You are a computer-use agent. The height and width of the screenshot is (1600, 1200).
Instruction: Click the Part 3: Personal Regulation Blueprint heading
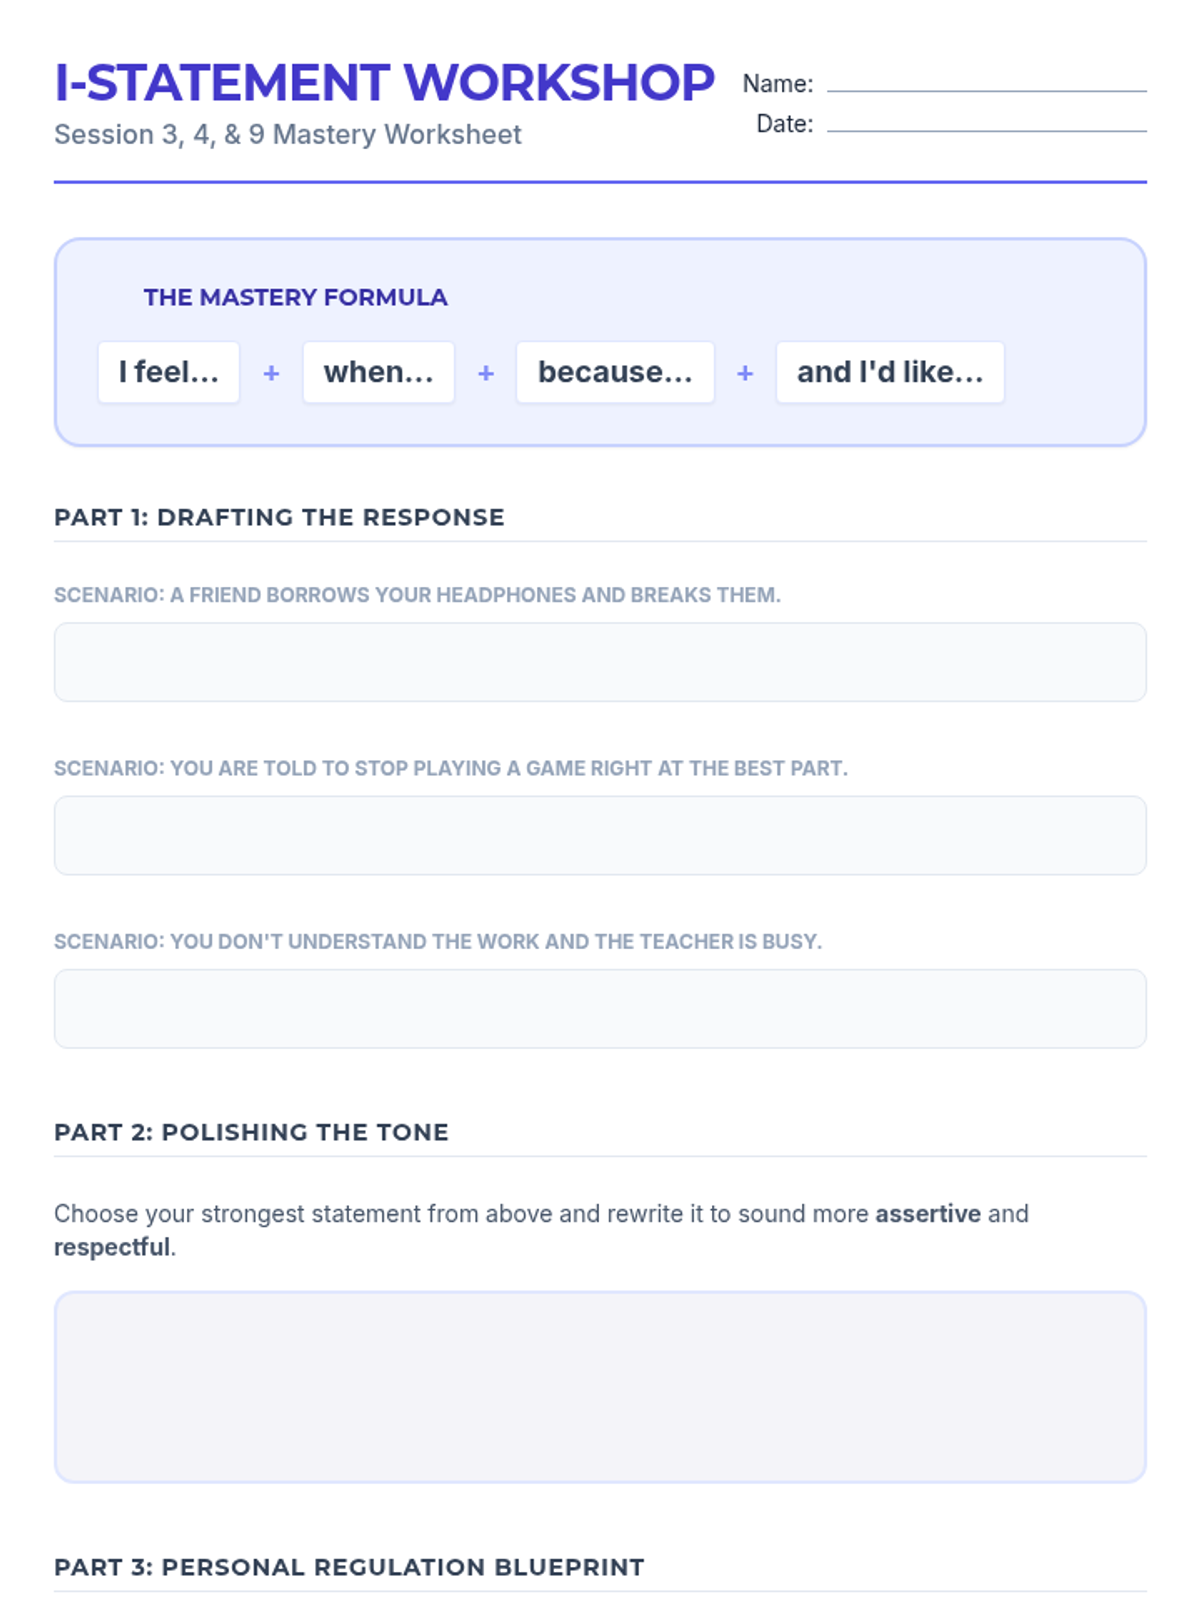(349, 1567)
